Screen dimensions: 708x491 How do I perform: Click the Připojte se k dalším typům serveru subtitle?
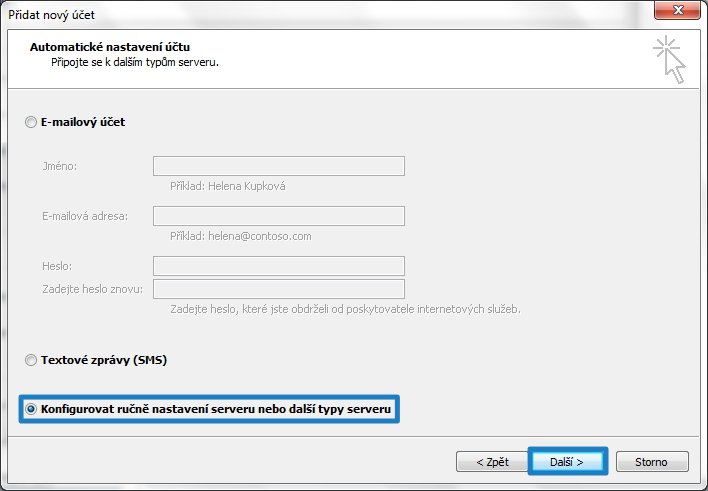click(135, 62)
